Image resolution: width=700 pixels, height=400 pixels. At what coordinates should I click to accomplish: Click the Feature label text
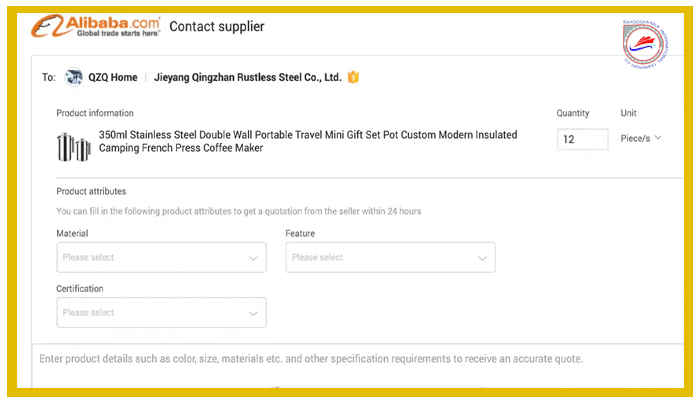point(300,234)
